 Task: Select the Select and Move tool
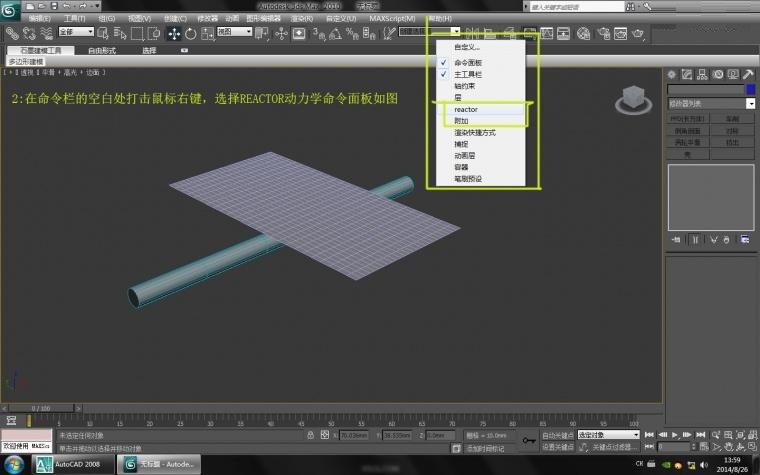pyautogui.click(x=174, y=33)
